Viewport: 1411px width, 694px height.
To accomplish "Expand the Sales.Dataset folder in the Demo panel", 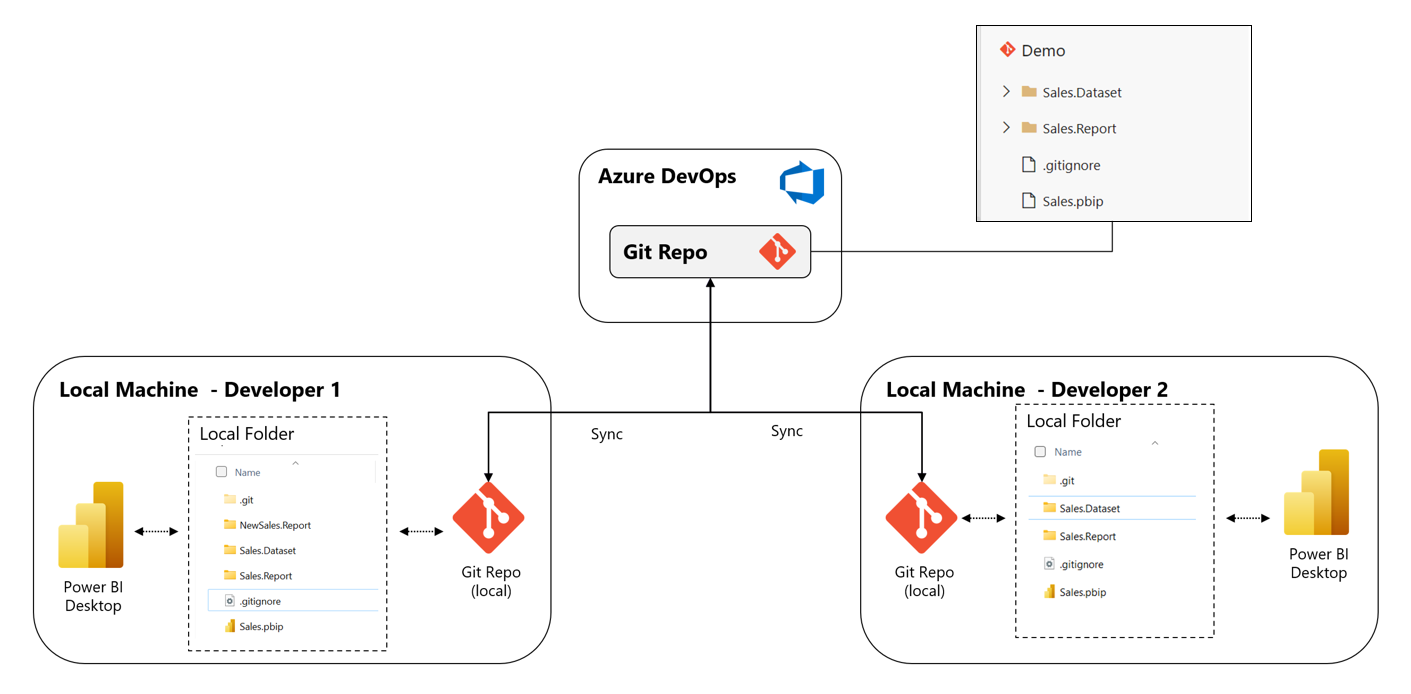I will (x=1006, y=91).
